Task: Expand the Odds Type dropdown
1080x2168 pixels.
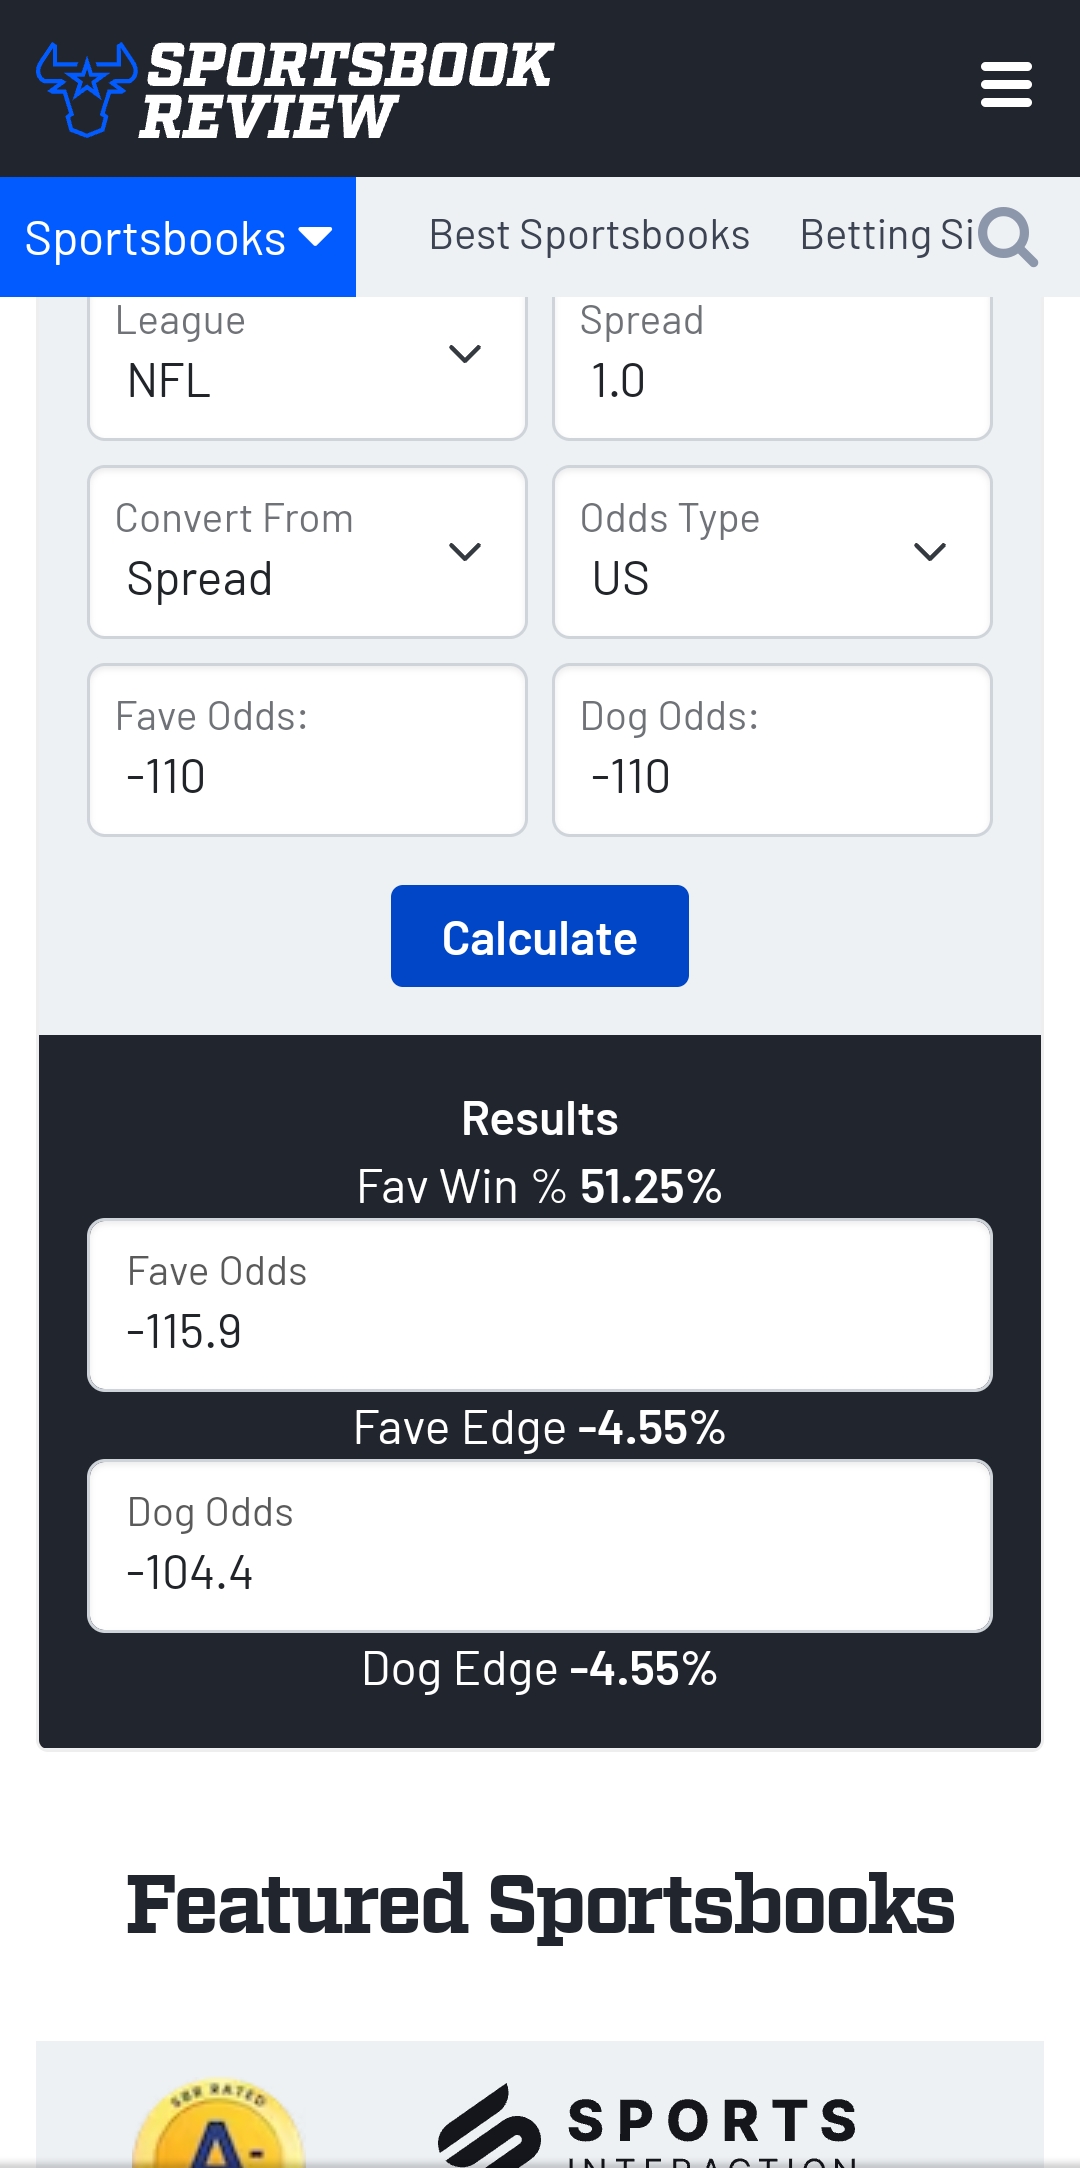Action: 772,552
